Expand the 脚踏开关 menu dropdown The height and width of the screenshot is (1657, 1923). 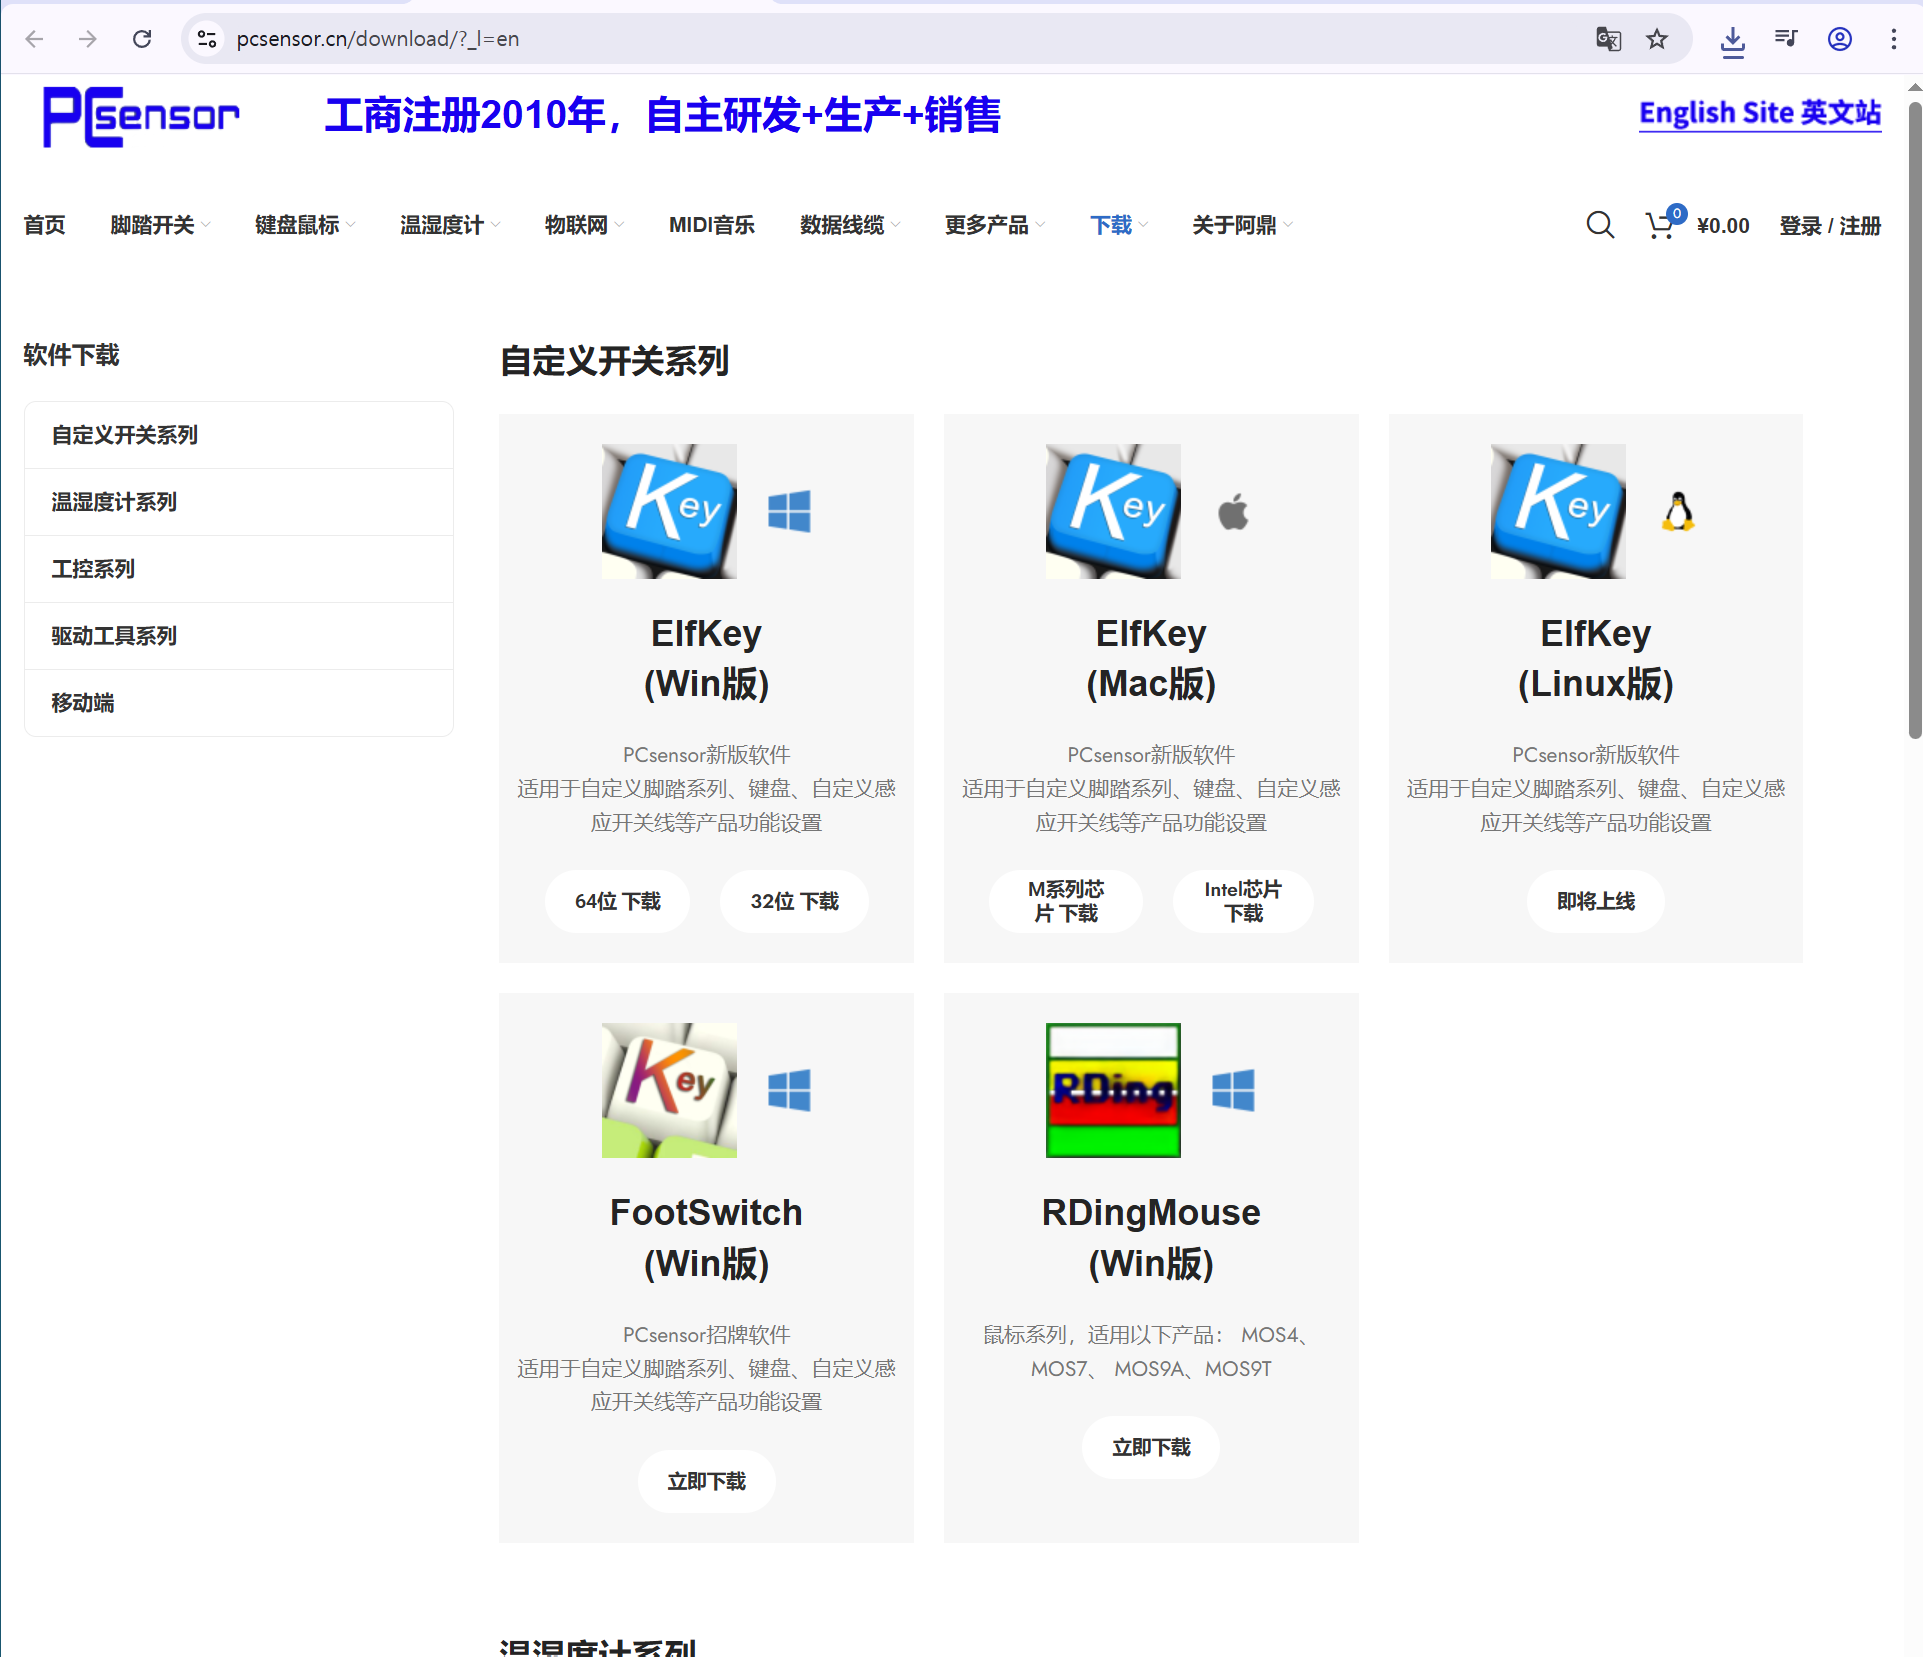point(160,225)
